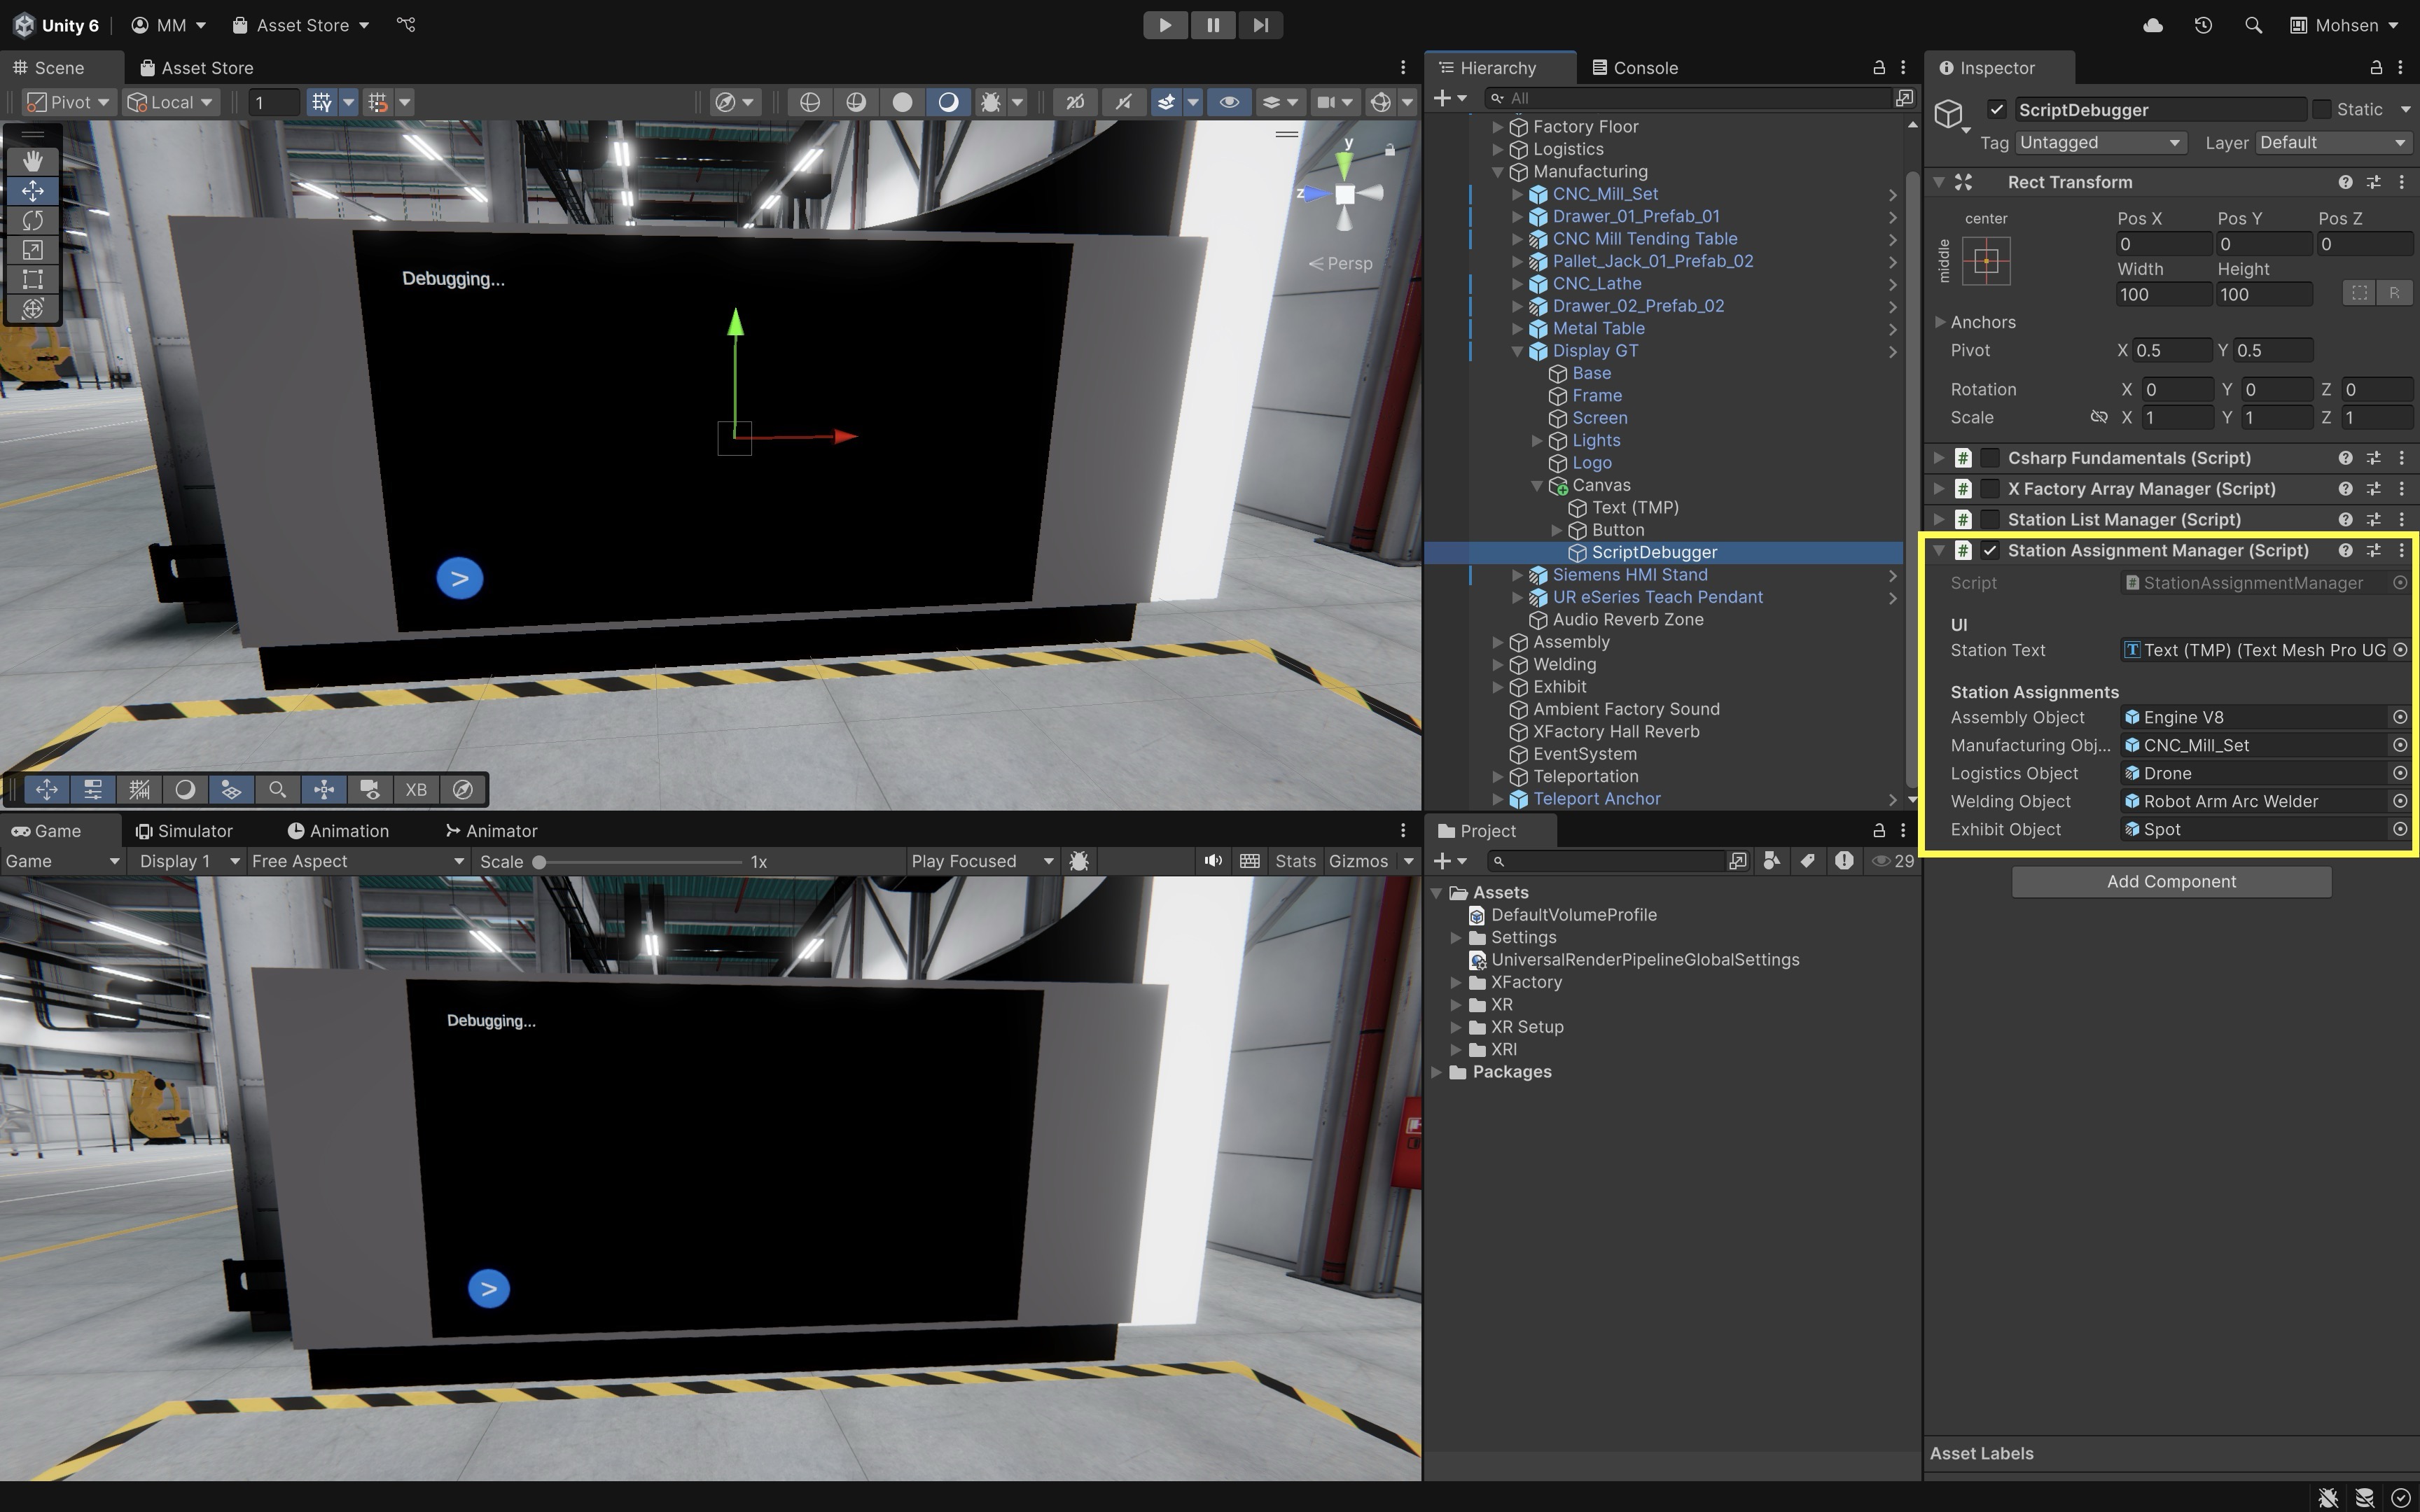Click the Stats button in Game view
This screenshot has width=2420, height=1512.
[1295, 861]
